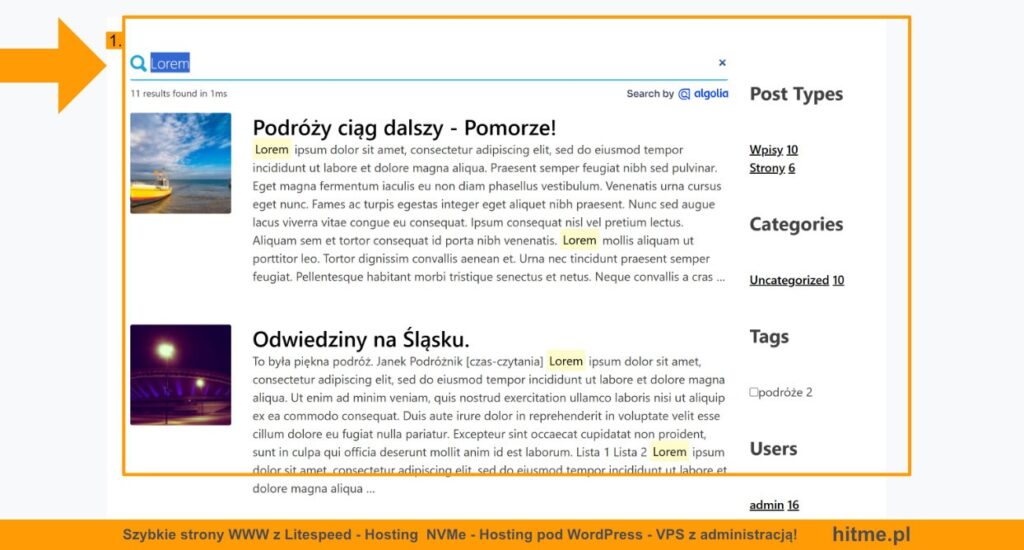Open post Podróży ciąg dalszy - Pomorze!
Viewport: 1024px width, 550px height.
point(404,127)
